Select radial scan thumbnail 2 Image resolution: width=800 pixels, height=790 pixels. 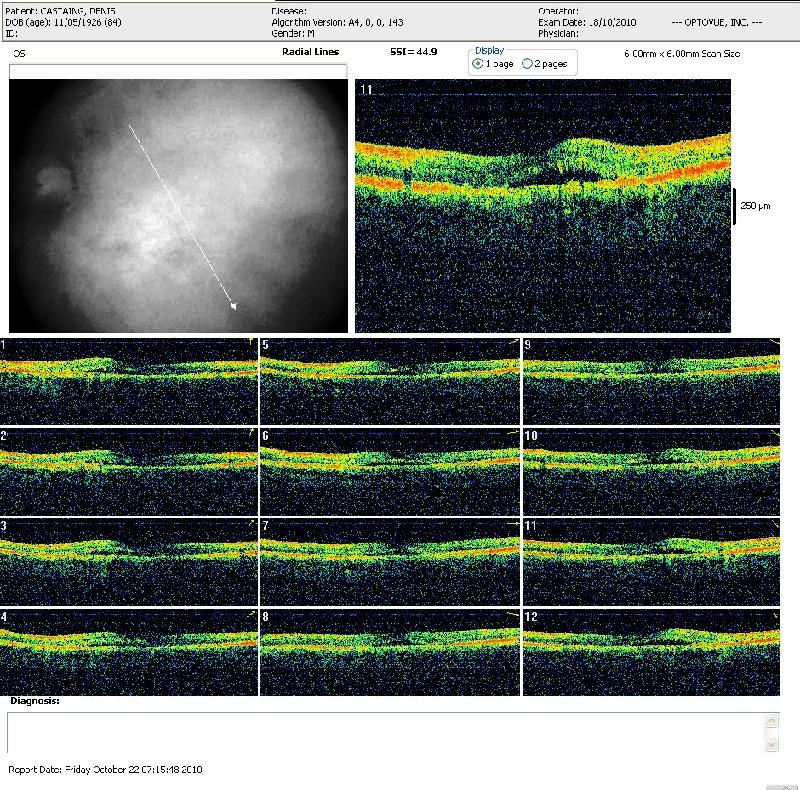128,472
